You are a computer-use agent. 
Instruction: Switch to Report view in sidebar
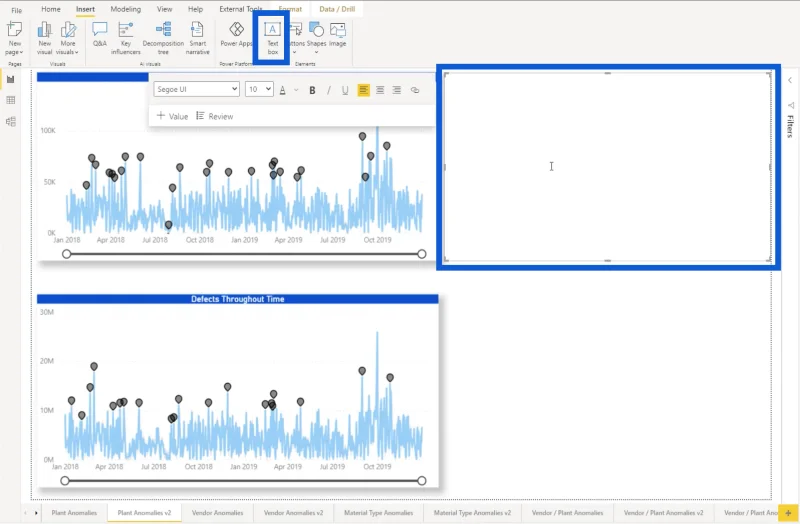(10, 79)
